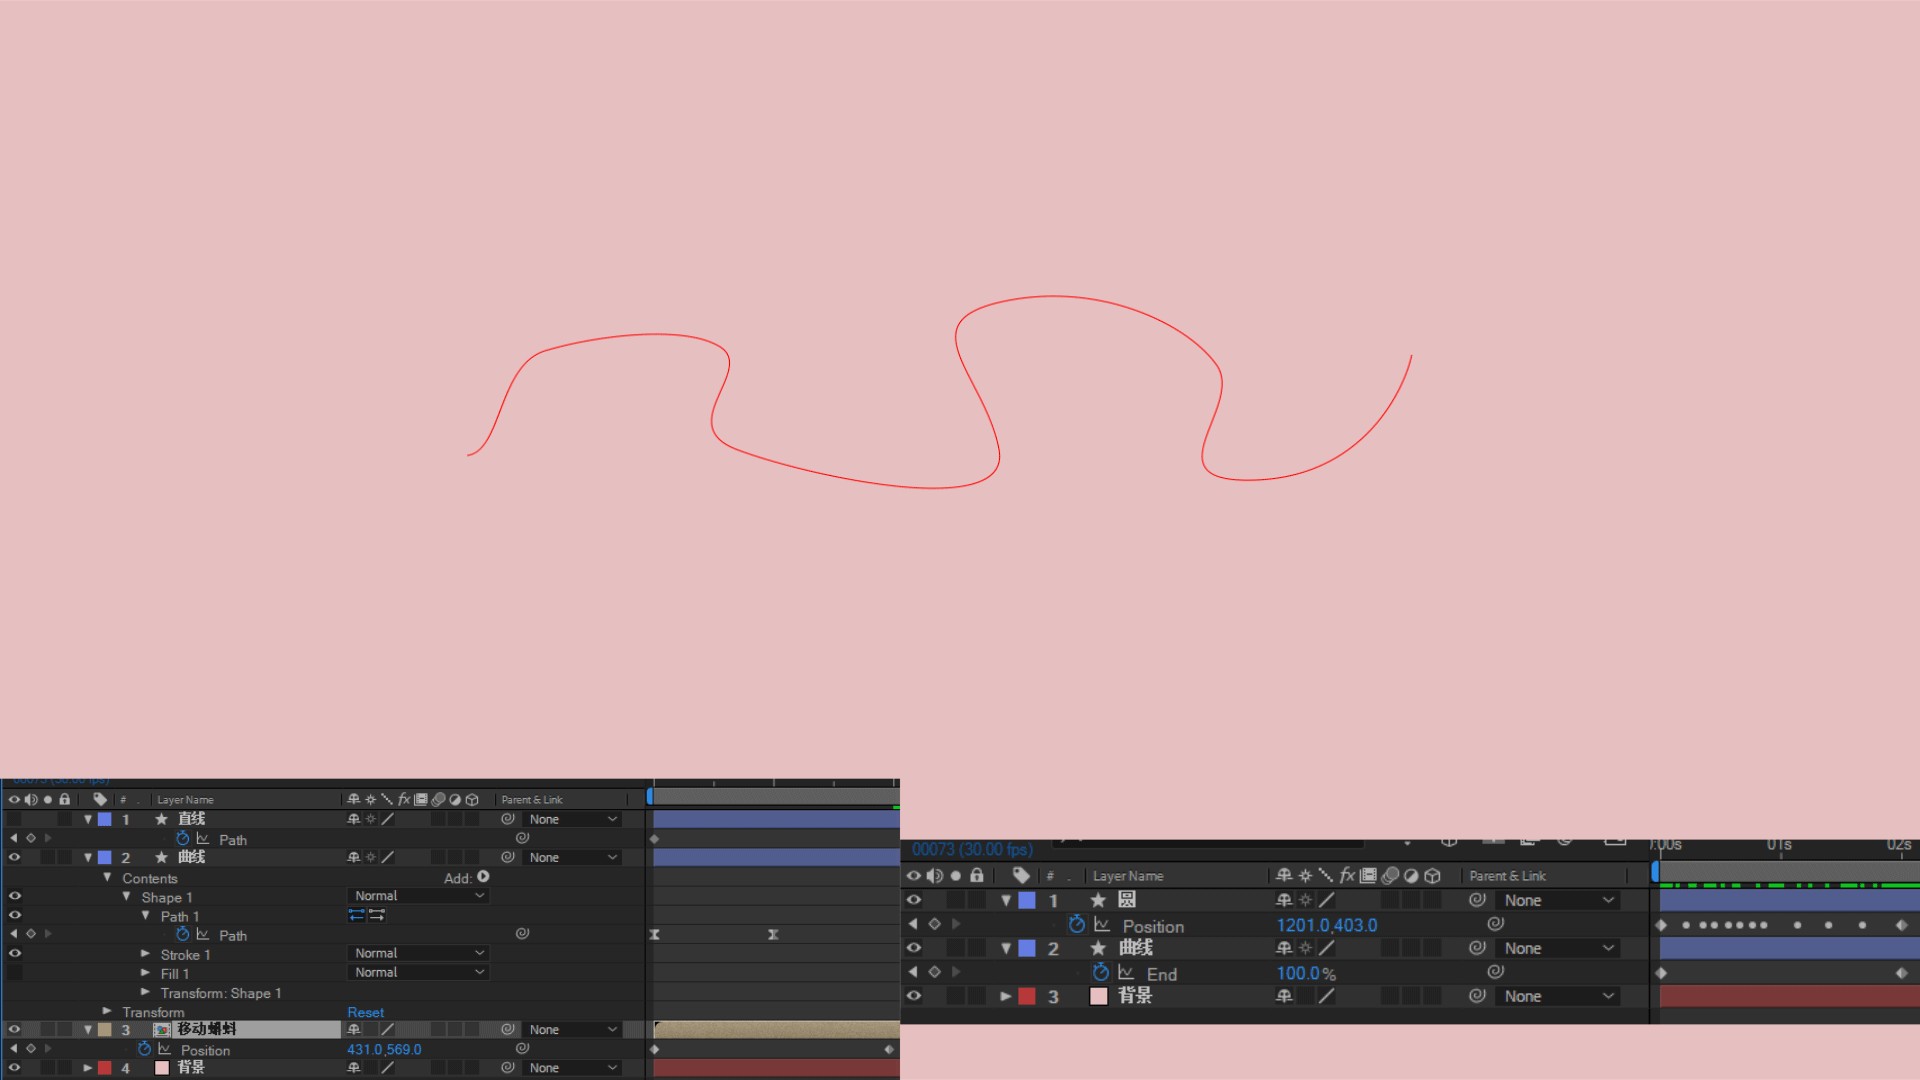
Task: Expand Transform: Shape 1
Action: [x=145, y=992]
